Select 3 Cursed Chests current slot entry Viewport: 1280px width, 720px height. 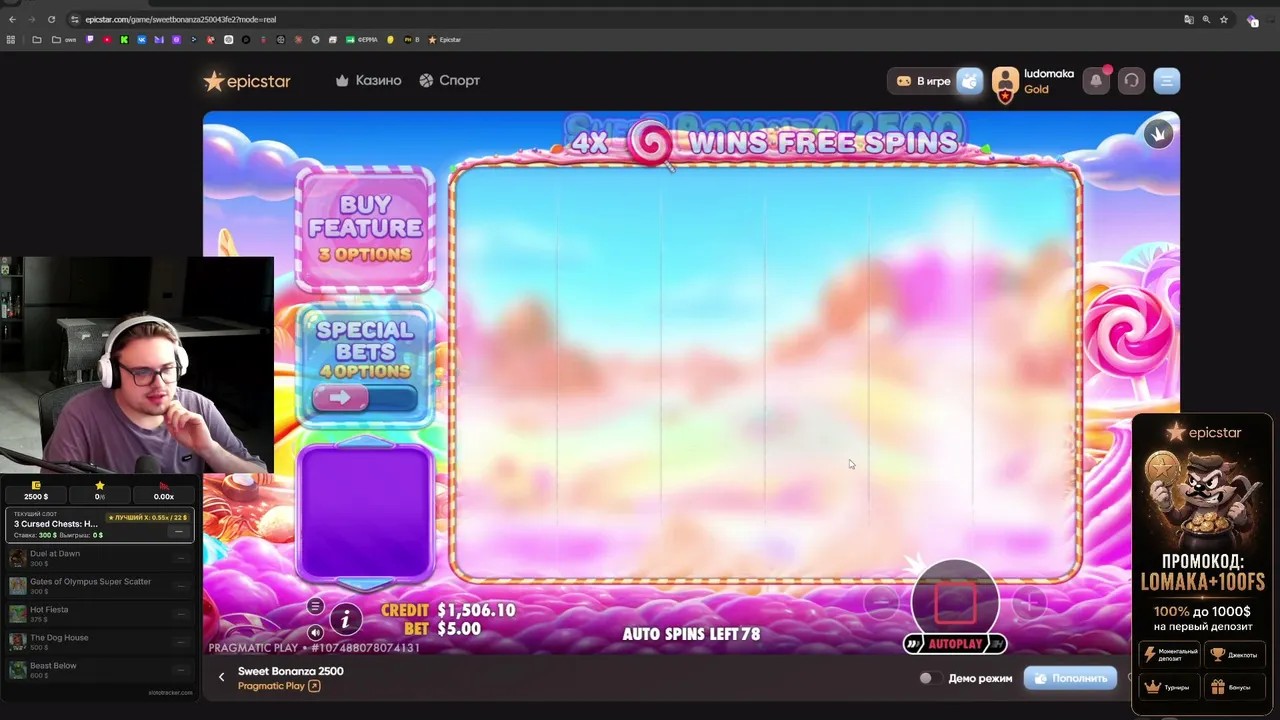100,524
